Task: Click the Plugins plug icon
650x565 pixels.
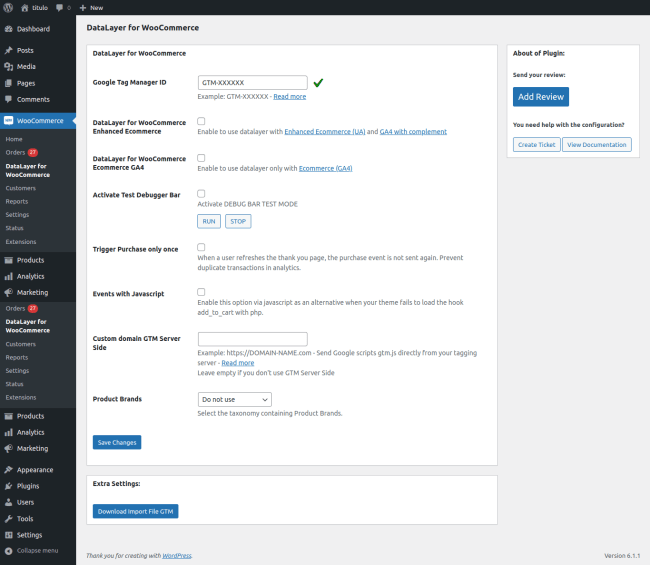Action: click(8, 486)
